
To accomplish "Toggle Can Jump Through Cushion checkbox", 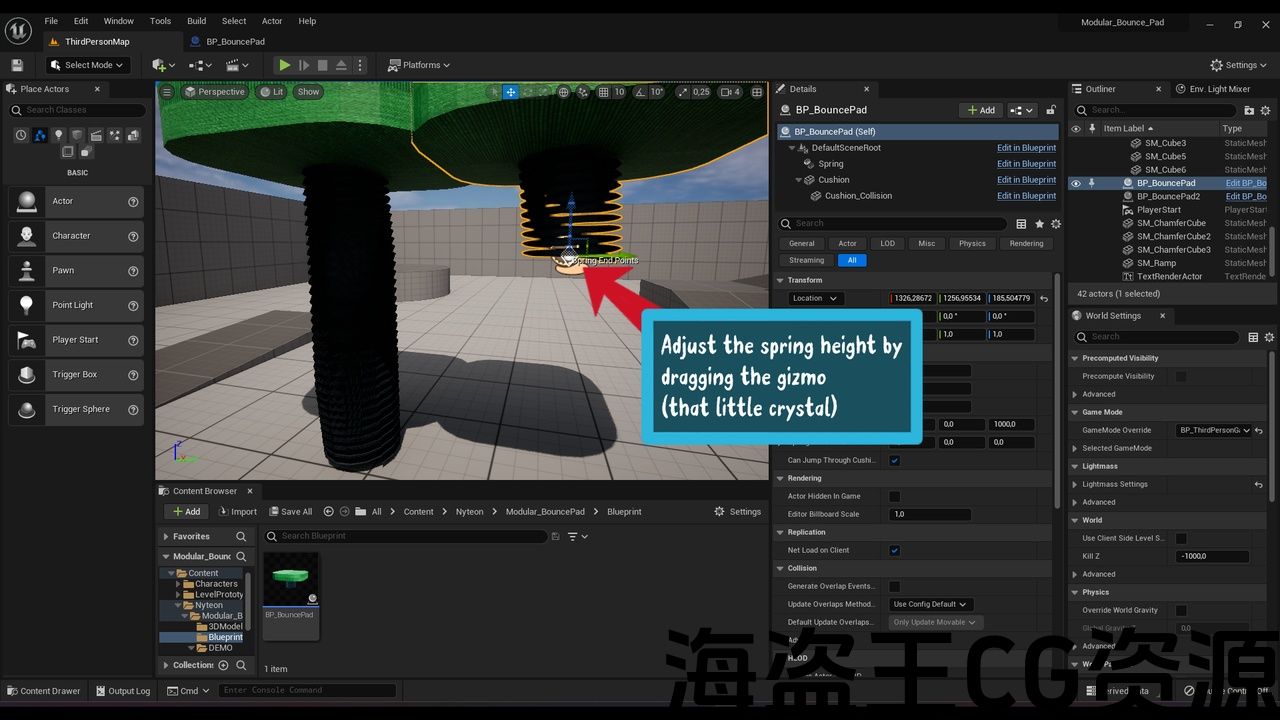I will point(894,460).
